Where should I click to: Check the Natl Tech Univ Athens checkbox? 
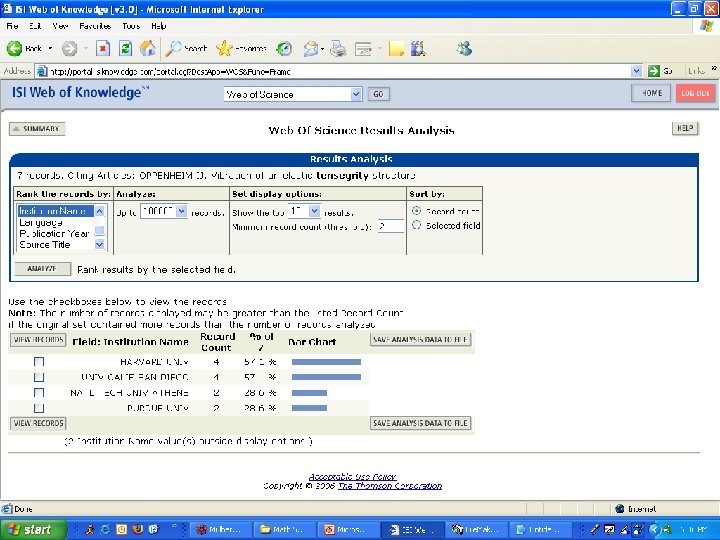[39, 393]
